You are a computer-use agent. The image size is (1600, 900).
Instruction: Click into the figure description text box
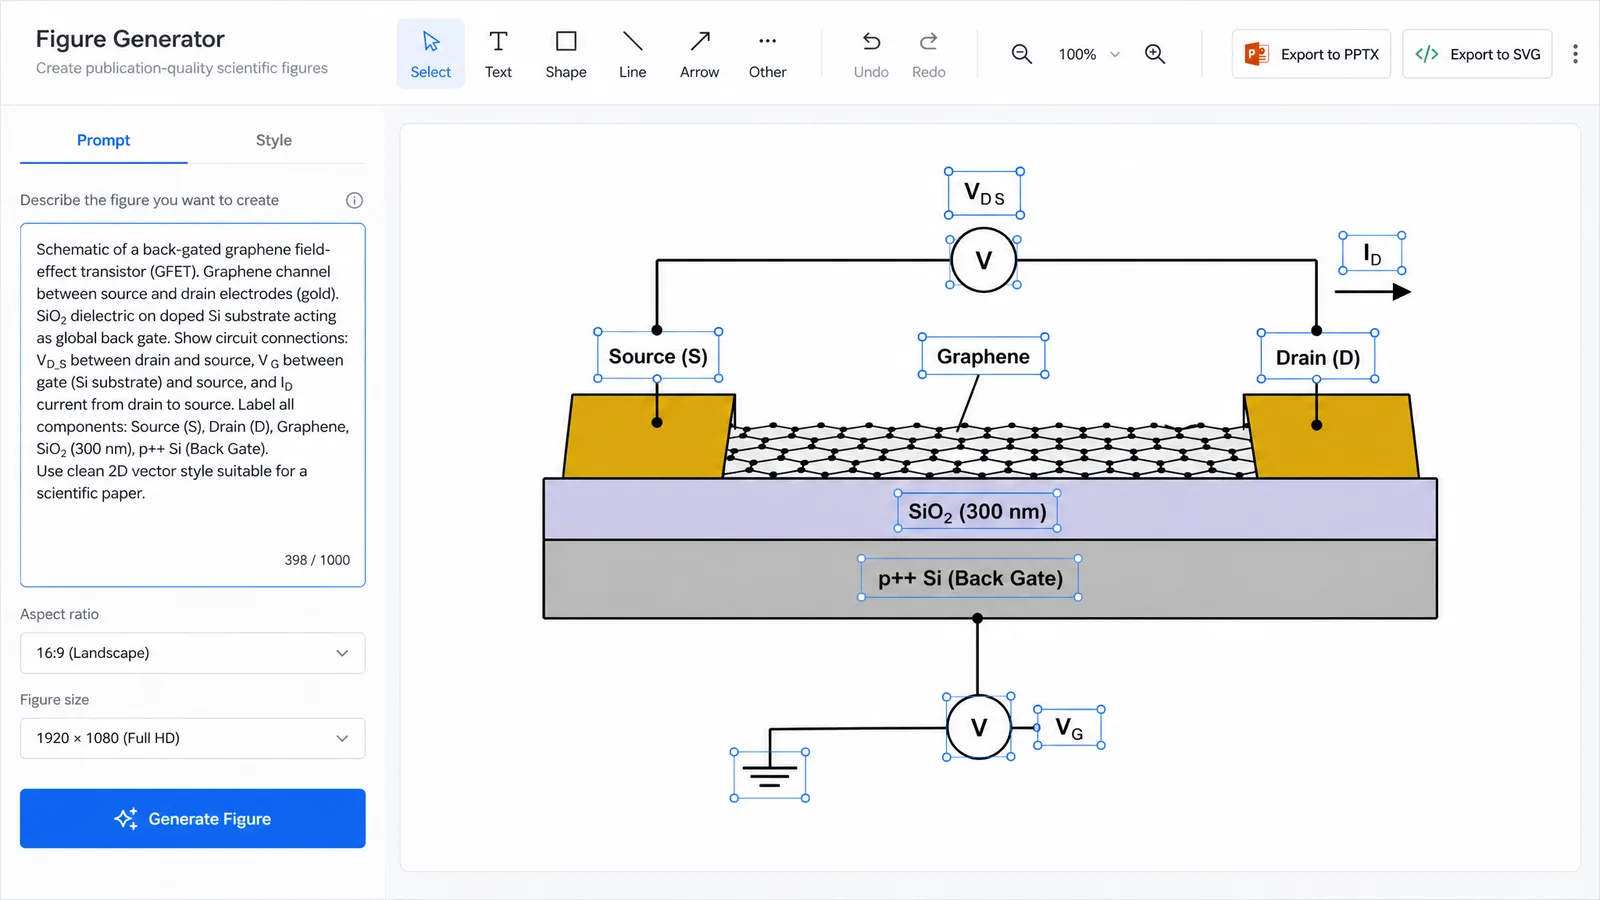coord(192,405)
